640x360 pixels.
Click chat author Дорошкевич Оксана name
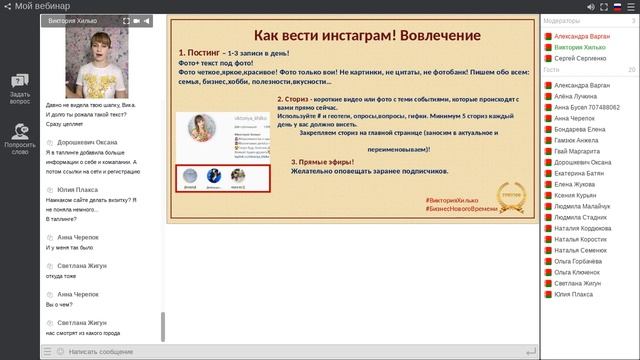(87, 142)
